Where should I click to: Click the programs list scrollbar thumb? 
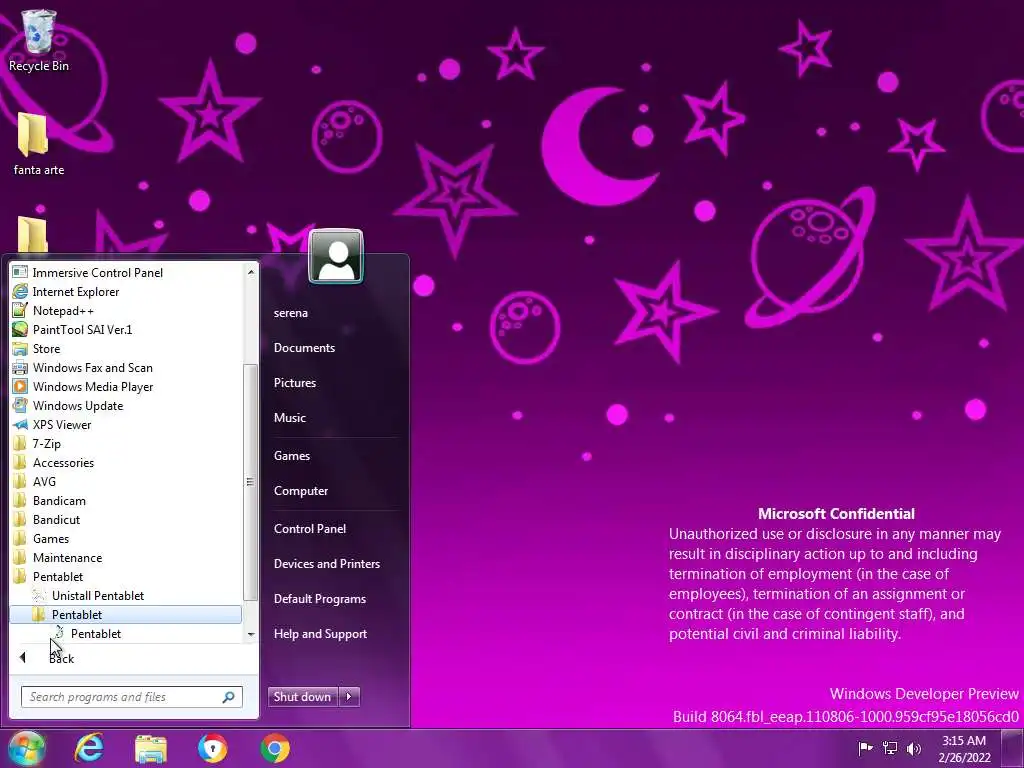(250, 482)
